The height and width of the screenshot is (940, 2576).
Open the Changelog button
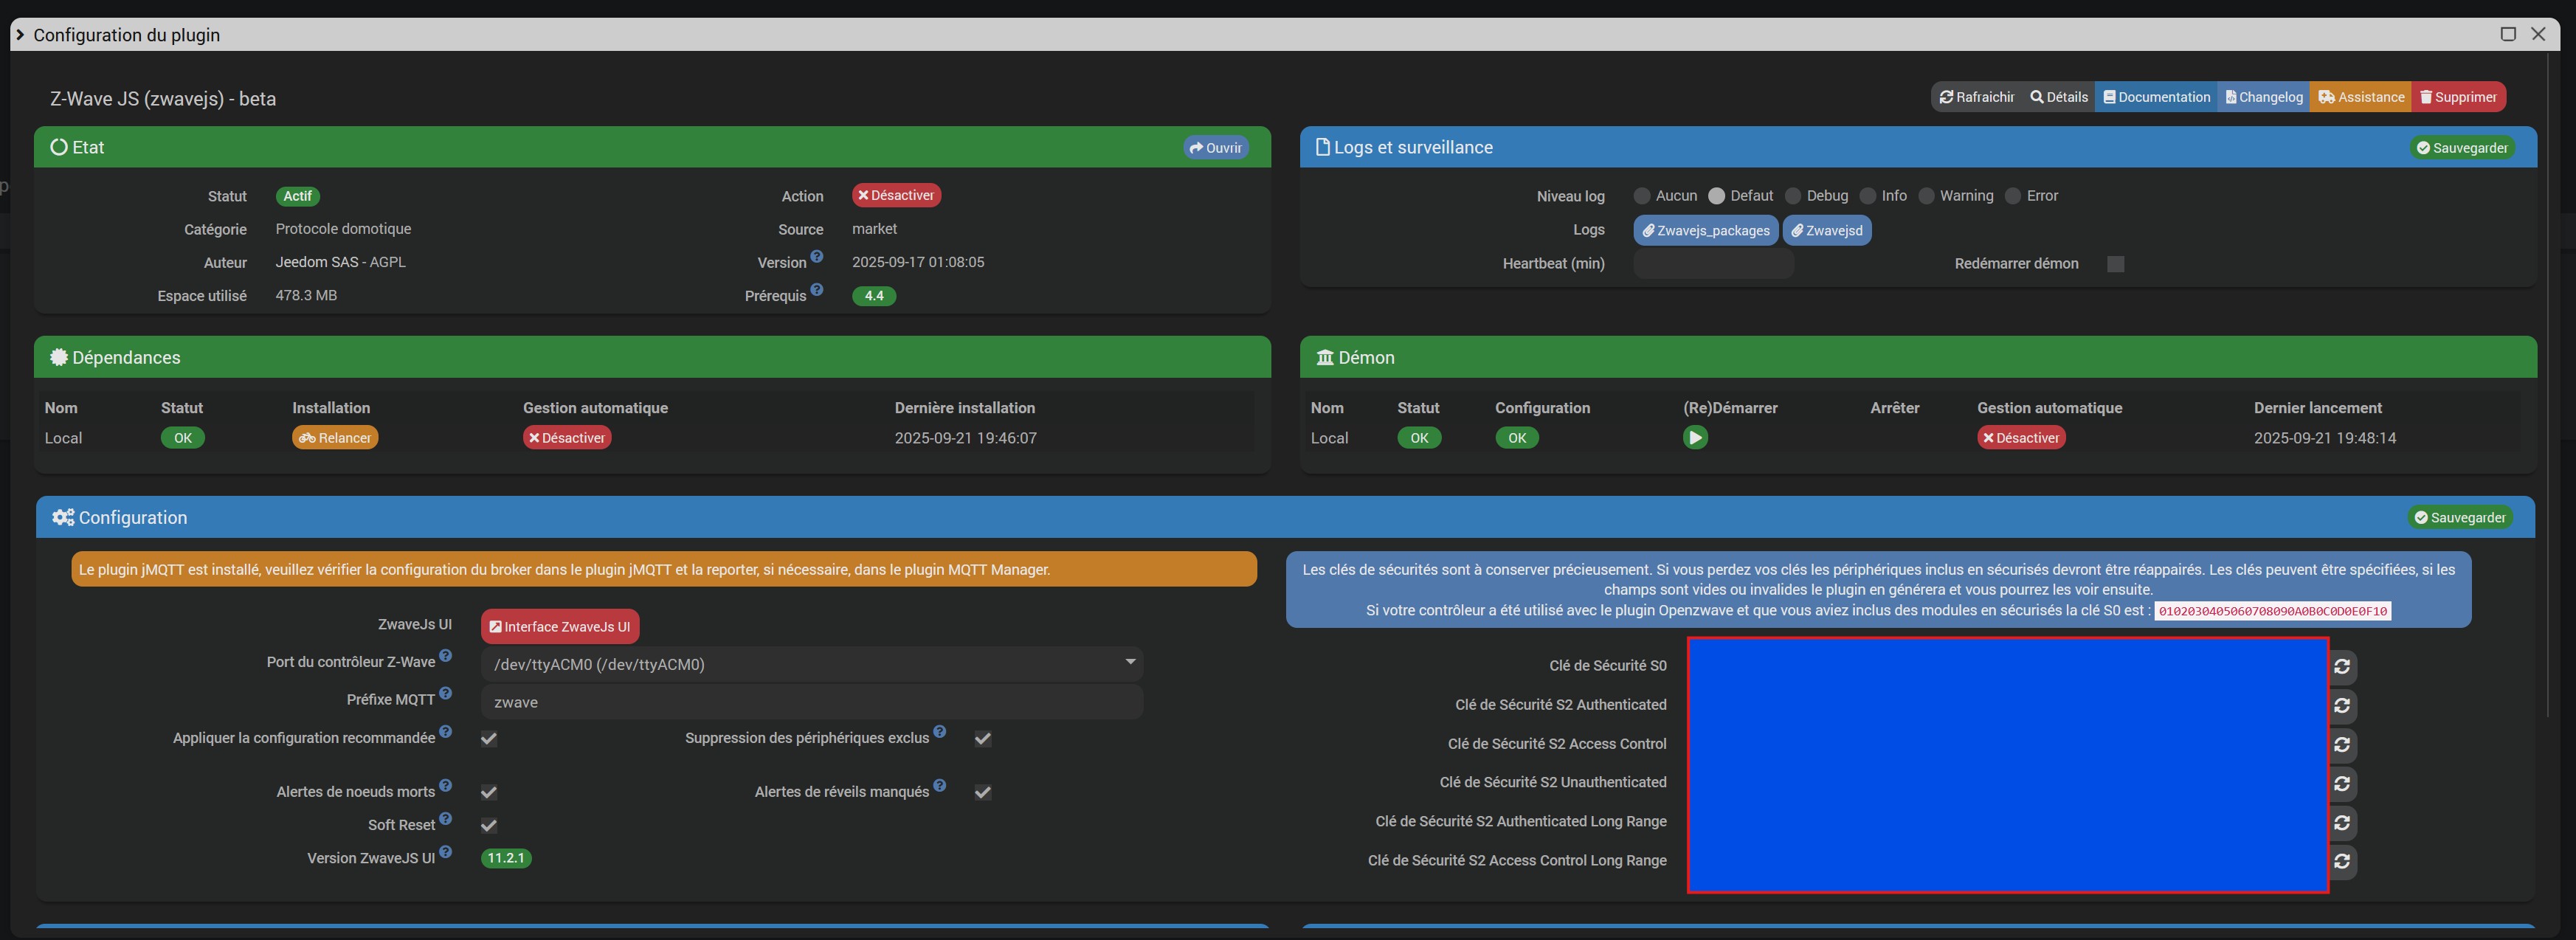click(2263, 97)
